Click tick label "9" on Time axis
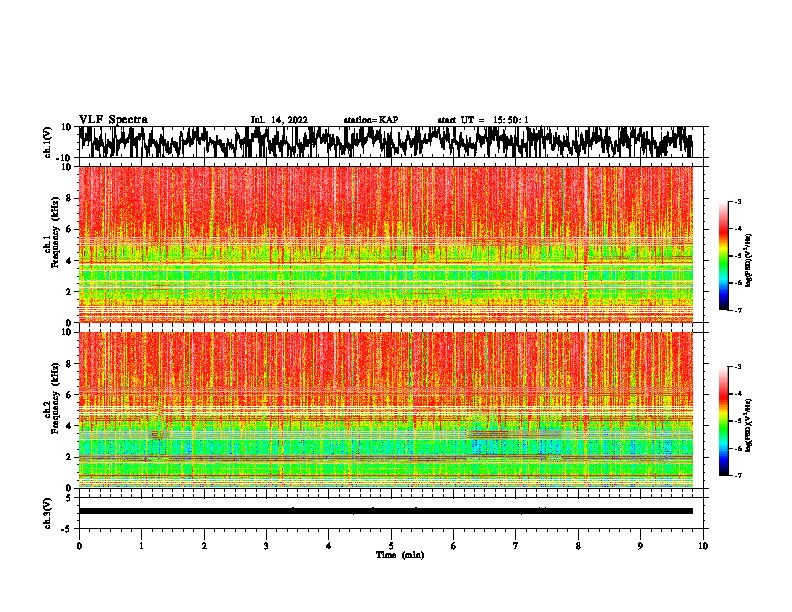The image size is (792, 612). [x=640, y=546]
